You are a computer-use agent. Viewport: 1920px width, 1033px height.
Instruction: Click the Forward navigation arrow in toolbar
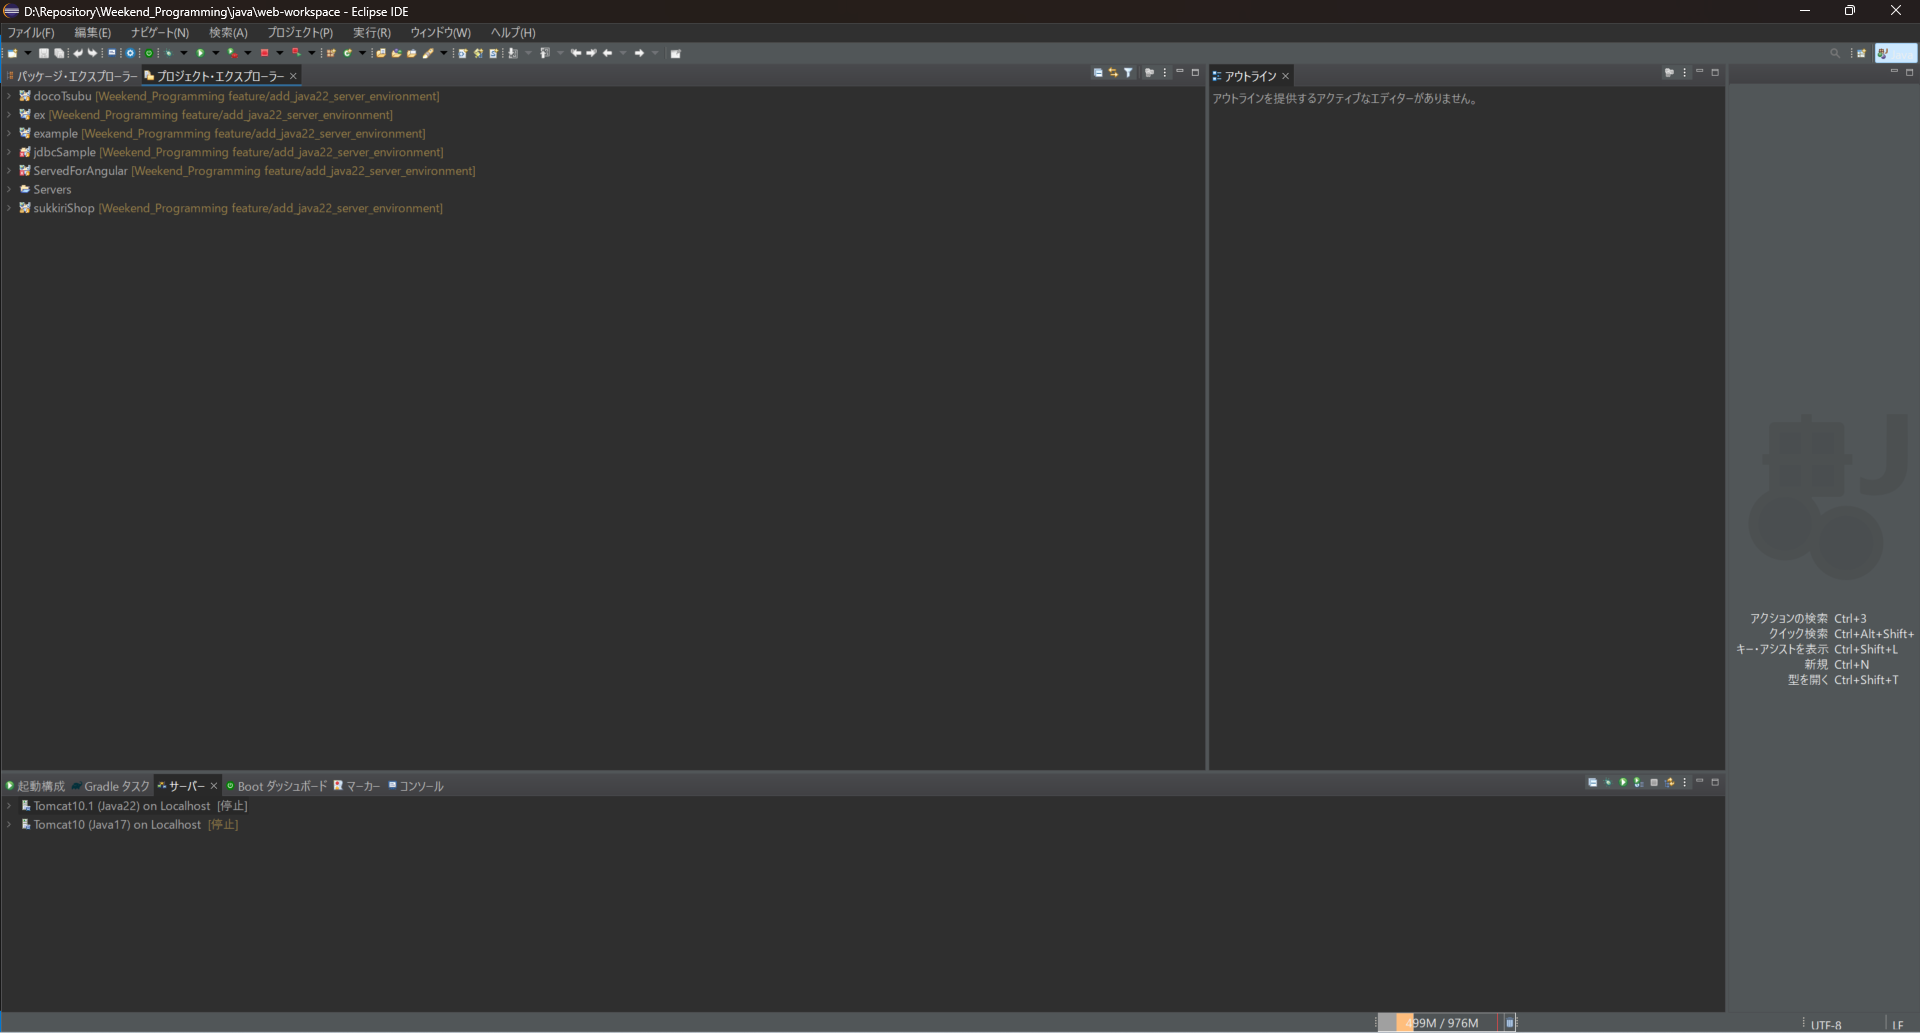639,53
